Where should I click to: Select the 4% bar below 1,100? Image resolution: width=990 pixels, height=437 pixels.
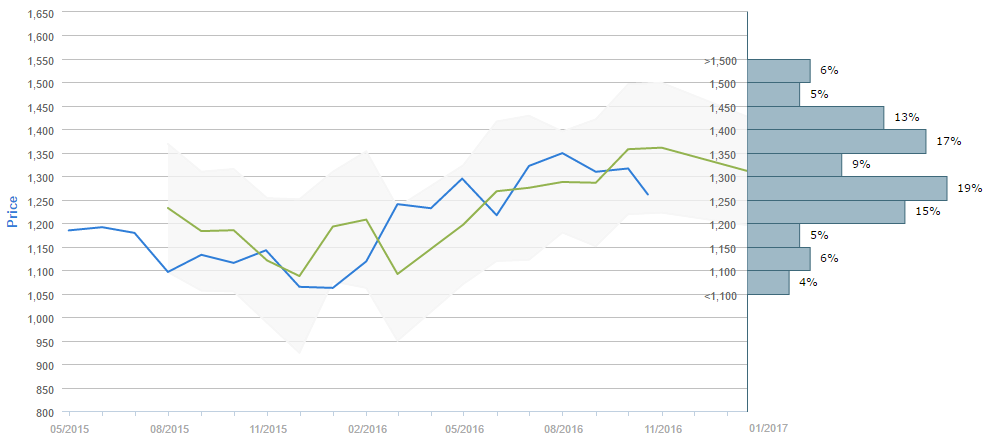coord(768,282)
